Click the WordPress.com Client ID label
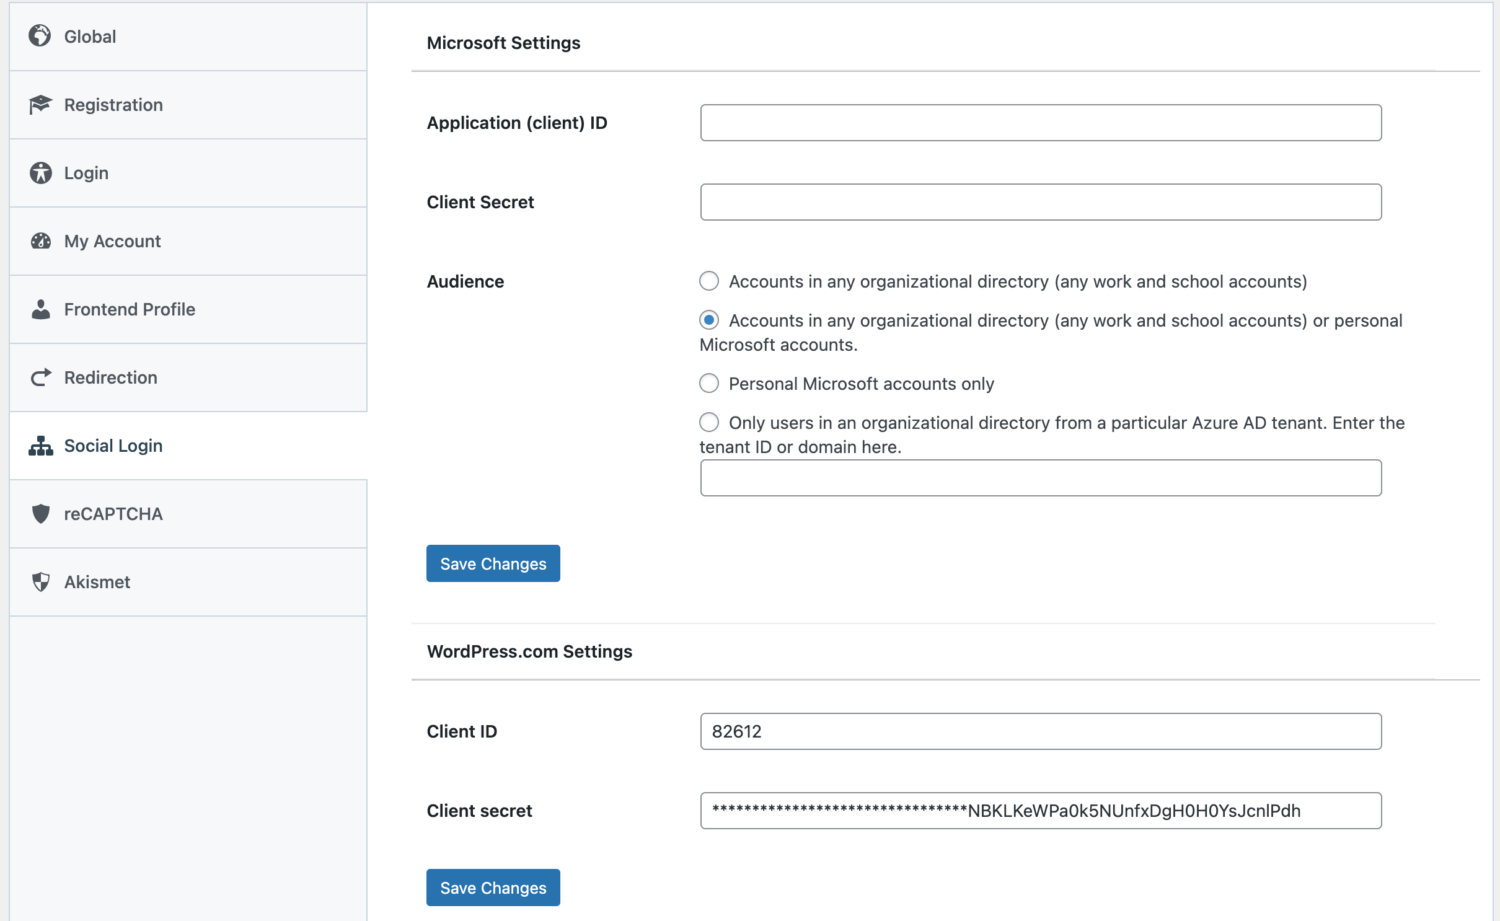1500x921 pixels. [x=462, y=731]
